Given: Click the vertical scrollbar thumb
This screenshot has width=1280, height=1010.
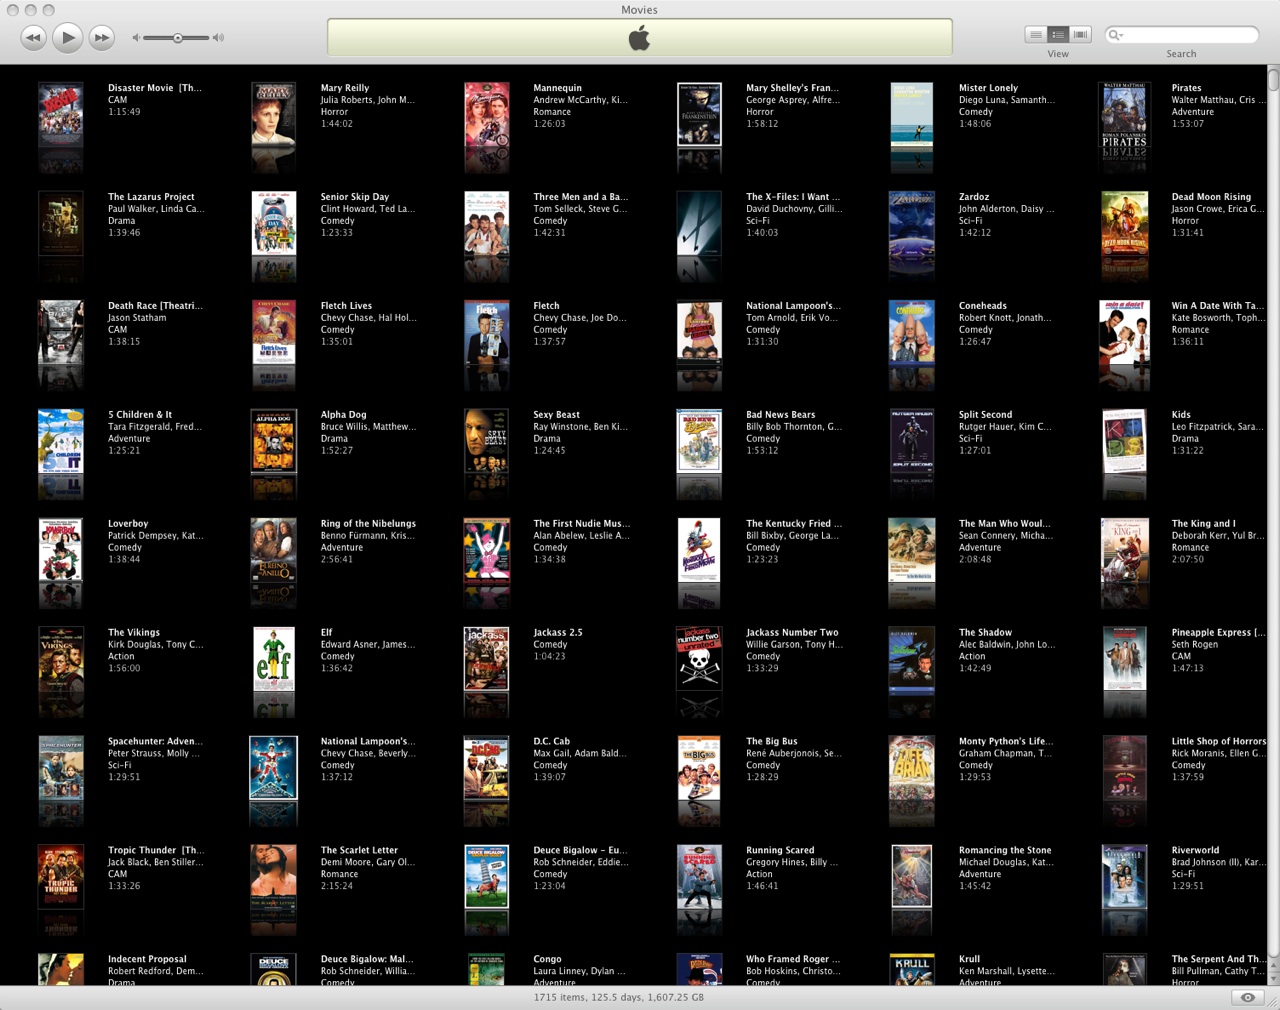Looking at the screenshot, I should (1273, 79).
